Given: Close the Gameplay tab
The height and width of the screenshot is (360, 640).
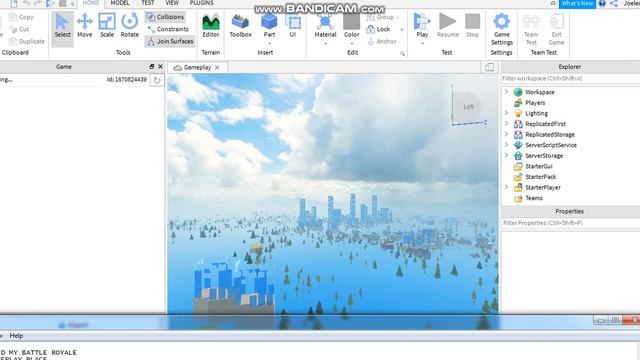Looking at the screenshot, I should [217, 67].
